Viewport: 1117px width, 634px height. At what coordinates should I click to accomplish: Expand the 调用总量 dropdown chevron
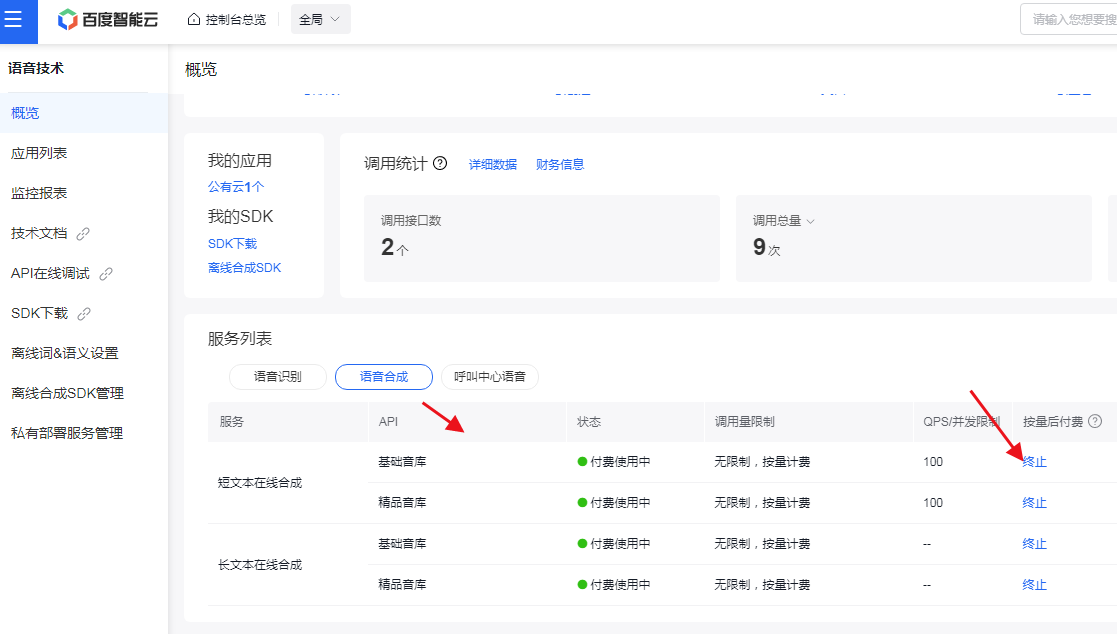[x=810, y=222]
